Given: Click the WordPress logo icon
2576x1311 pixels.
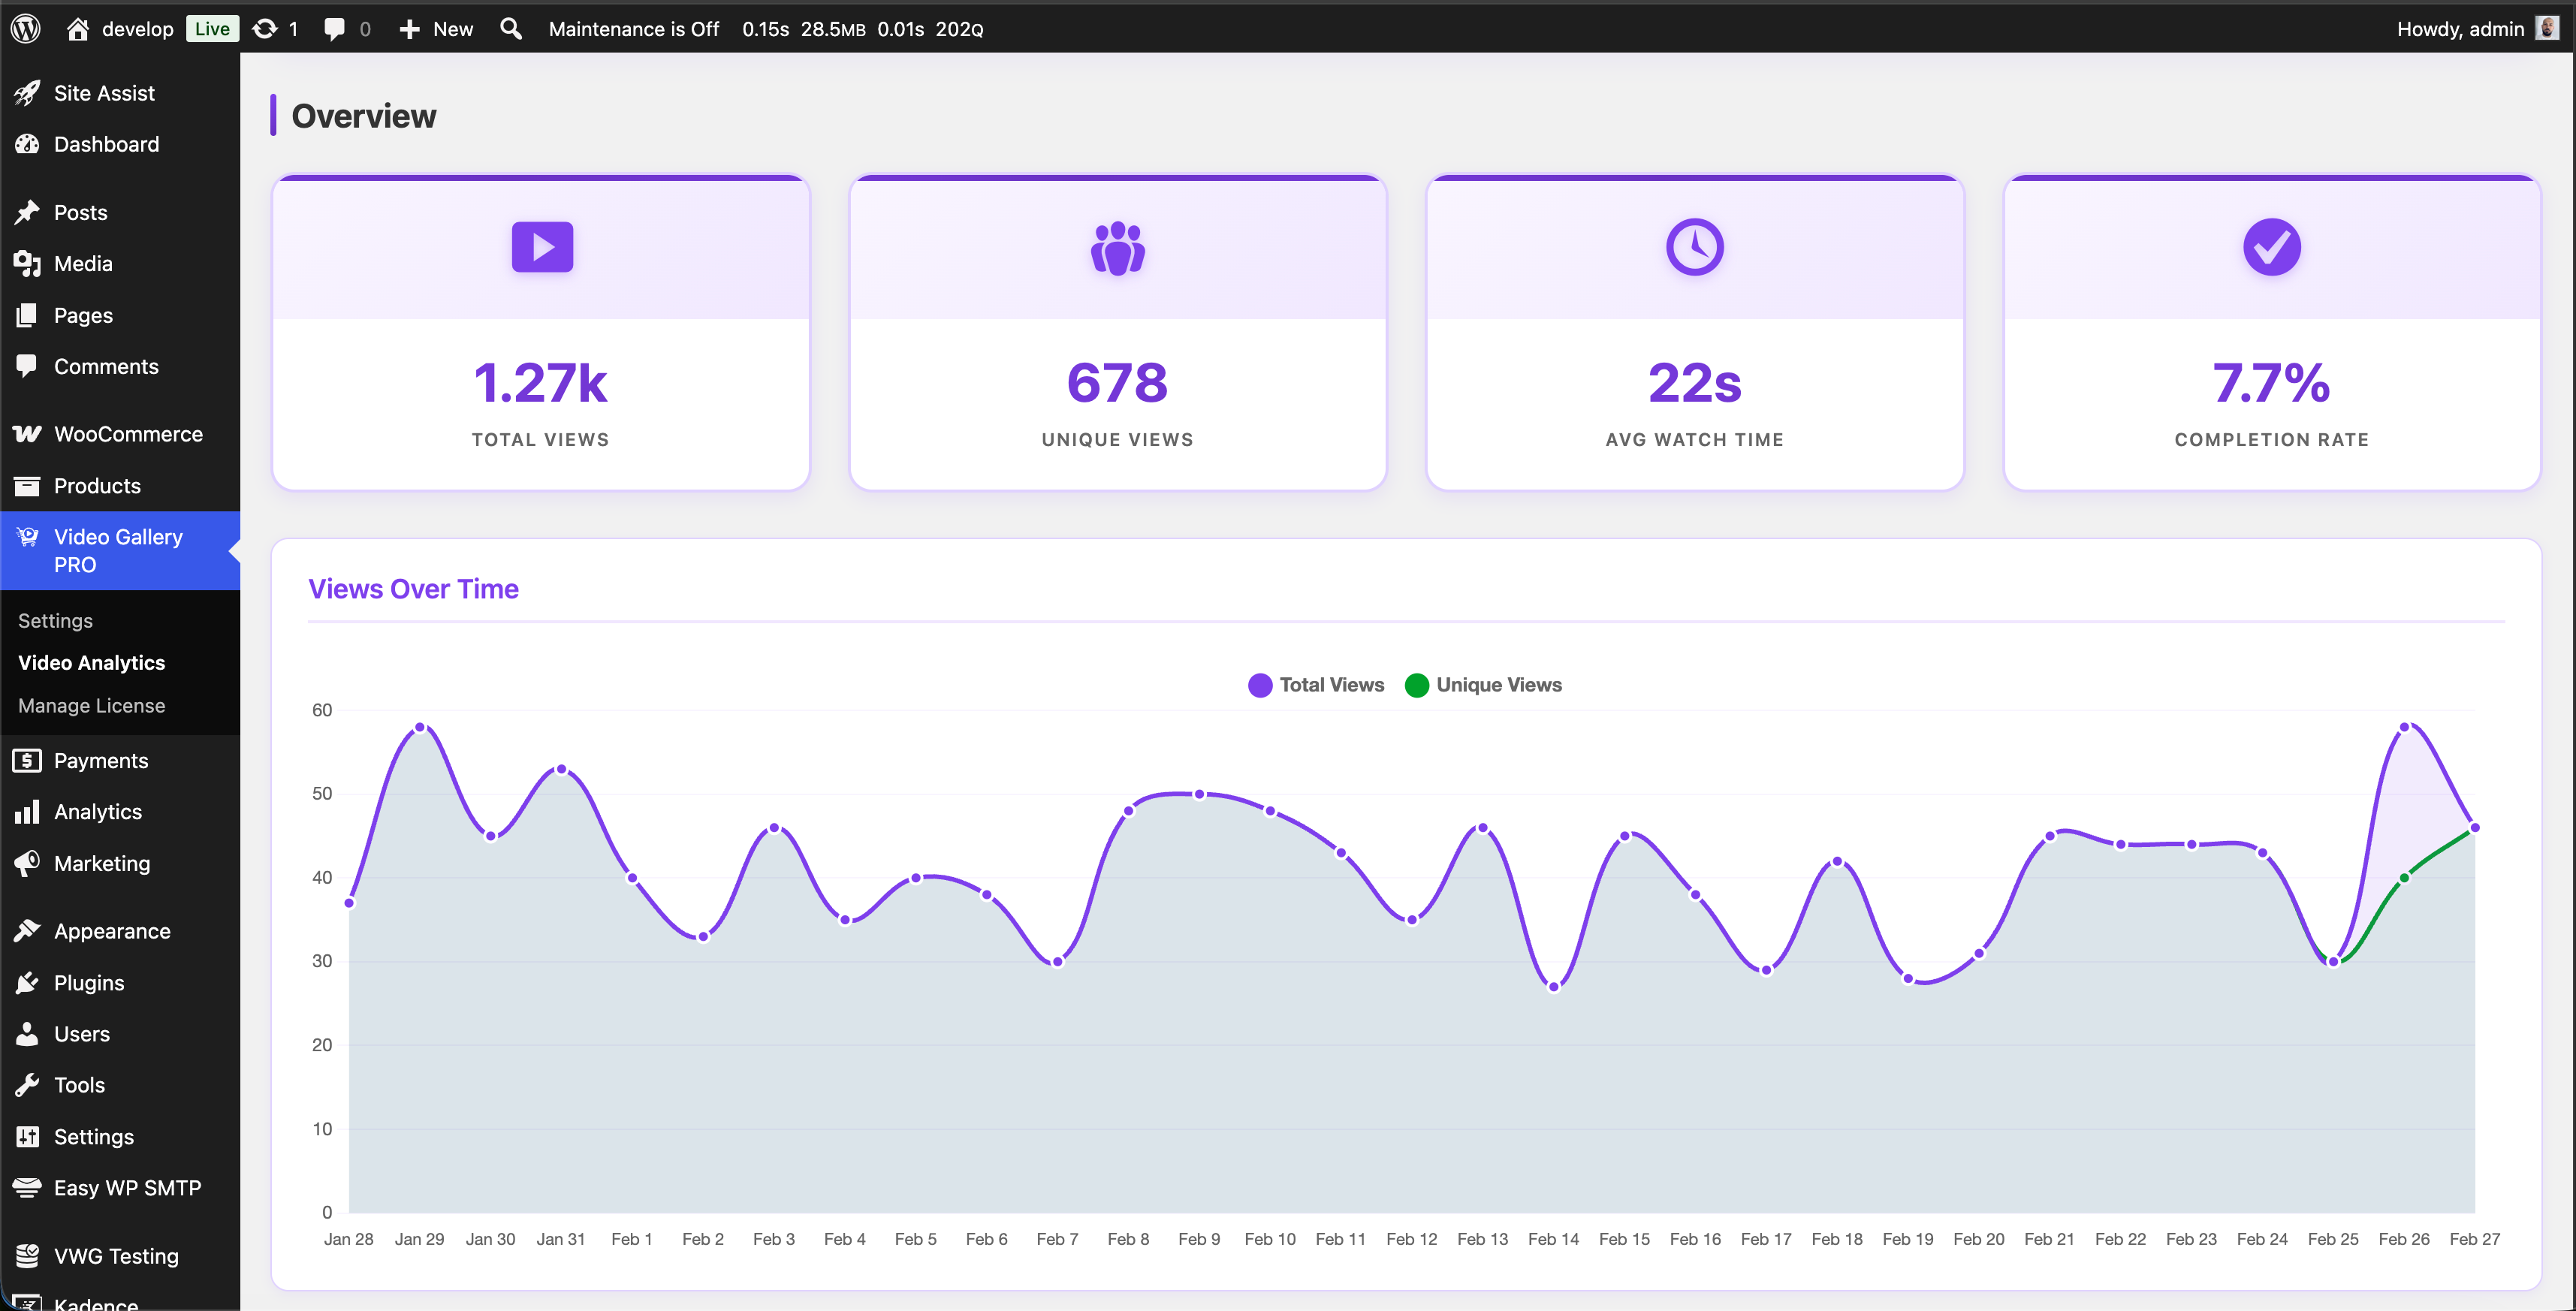Looking at the screenshot, I should (x=26, y=28).
